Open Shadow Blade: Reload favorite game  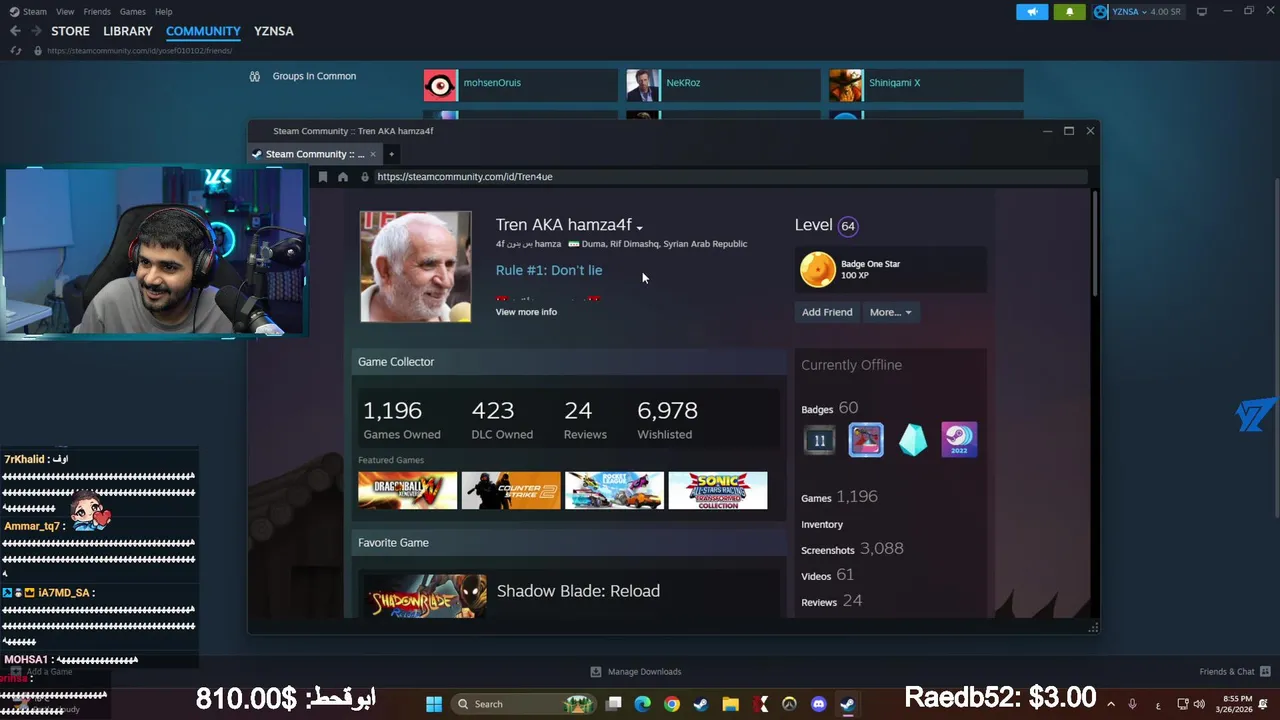578,591
